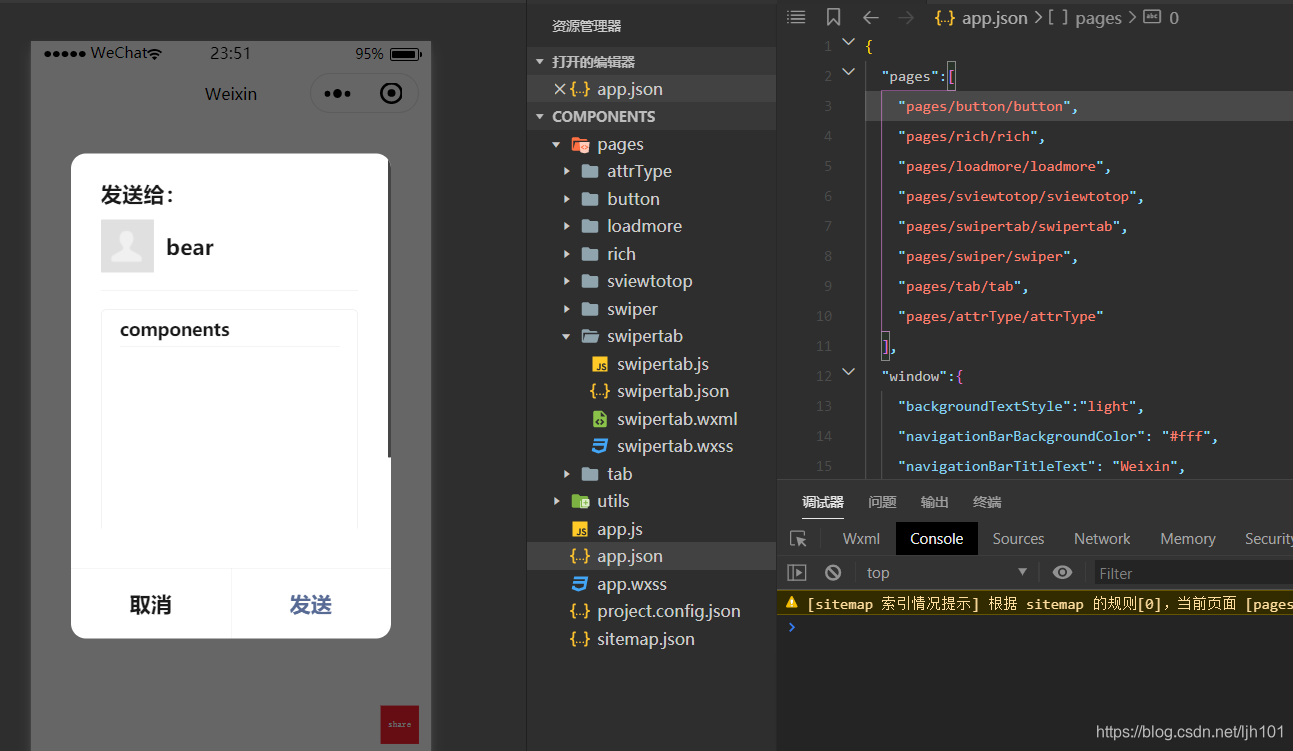Expand the button folder
The width and height of the screenshot is (1293, 751).
coord(567,199)
